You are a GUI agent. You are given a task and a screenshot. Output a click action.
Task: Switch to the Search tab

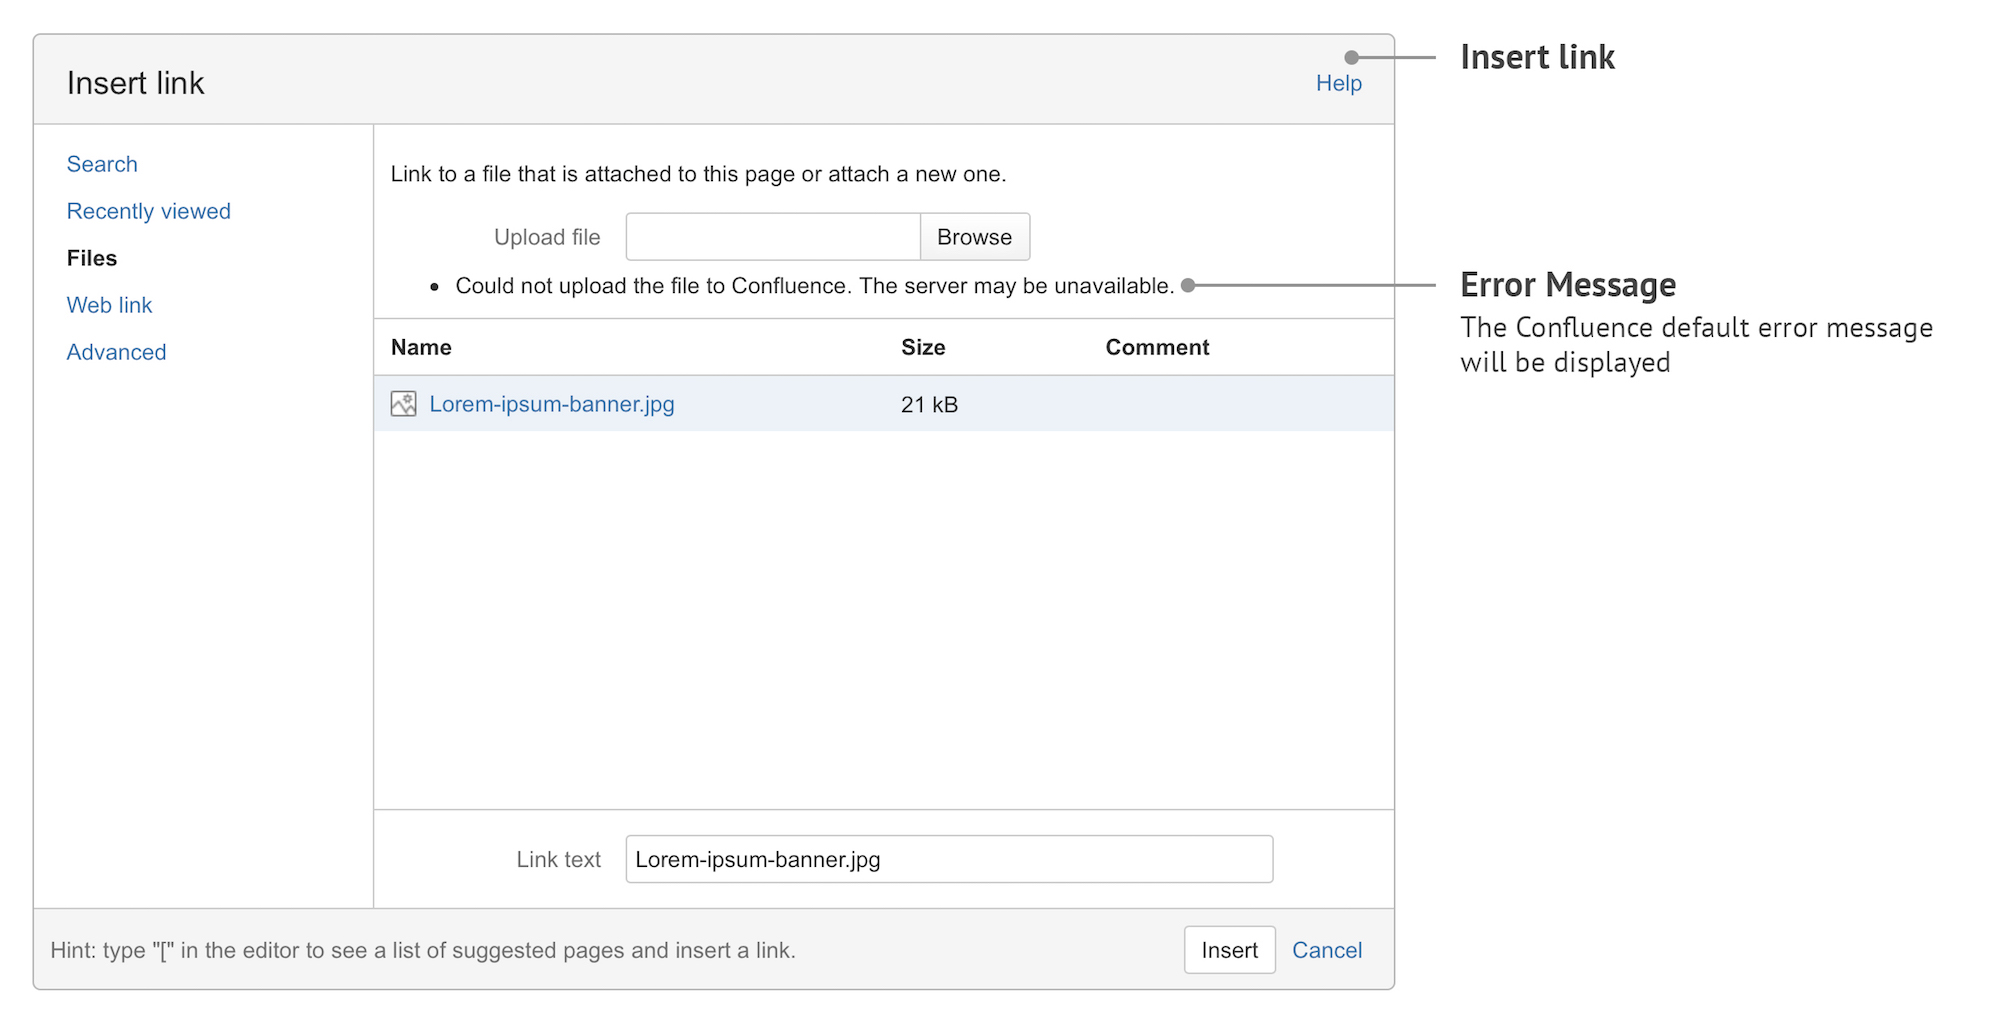[102, 164]
